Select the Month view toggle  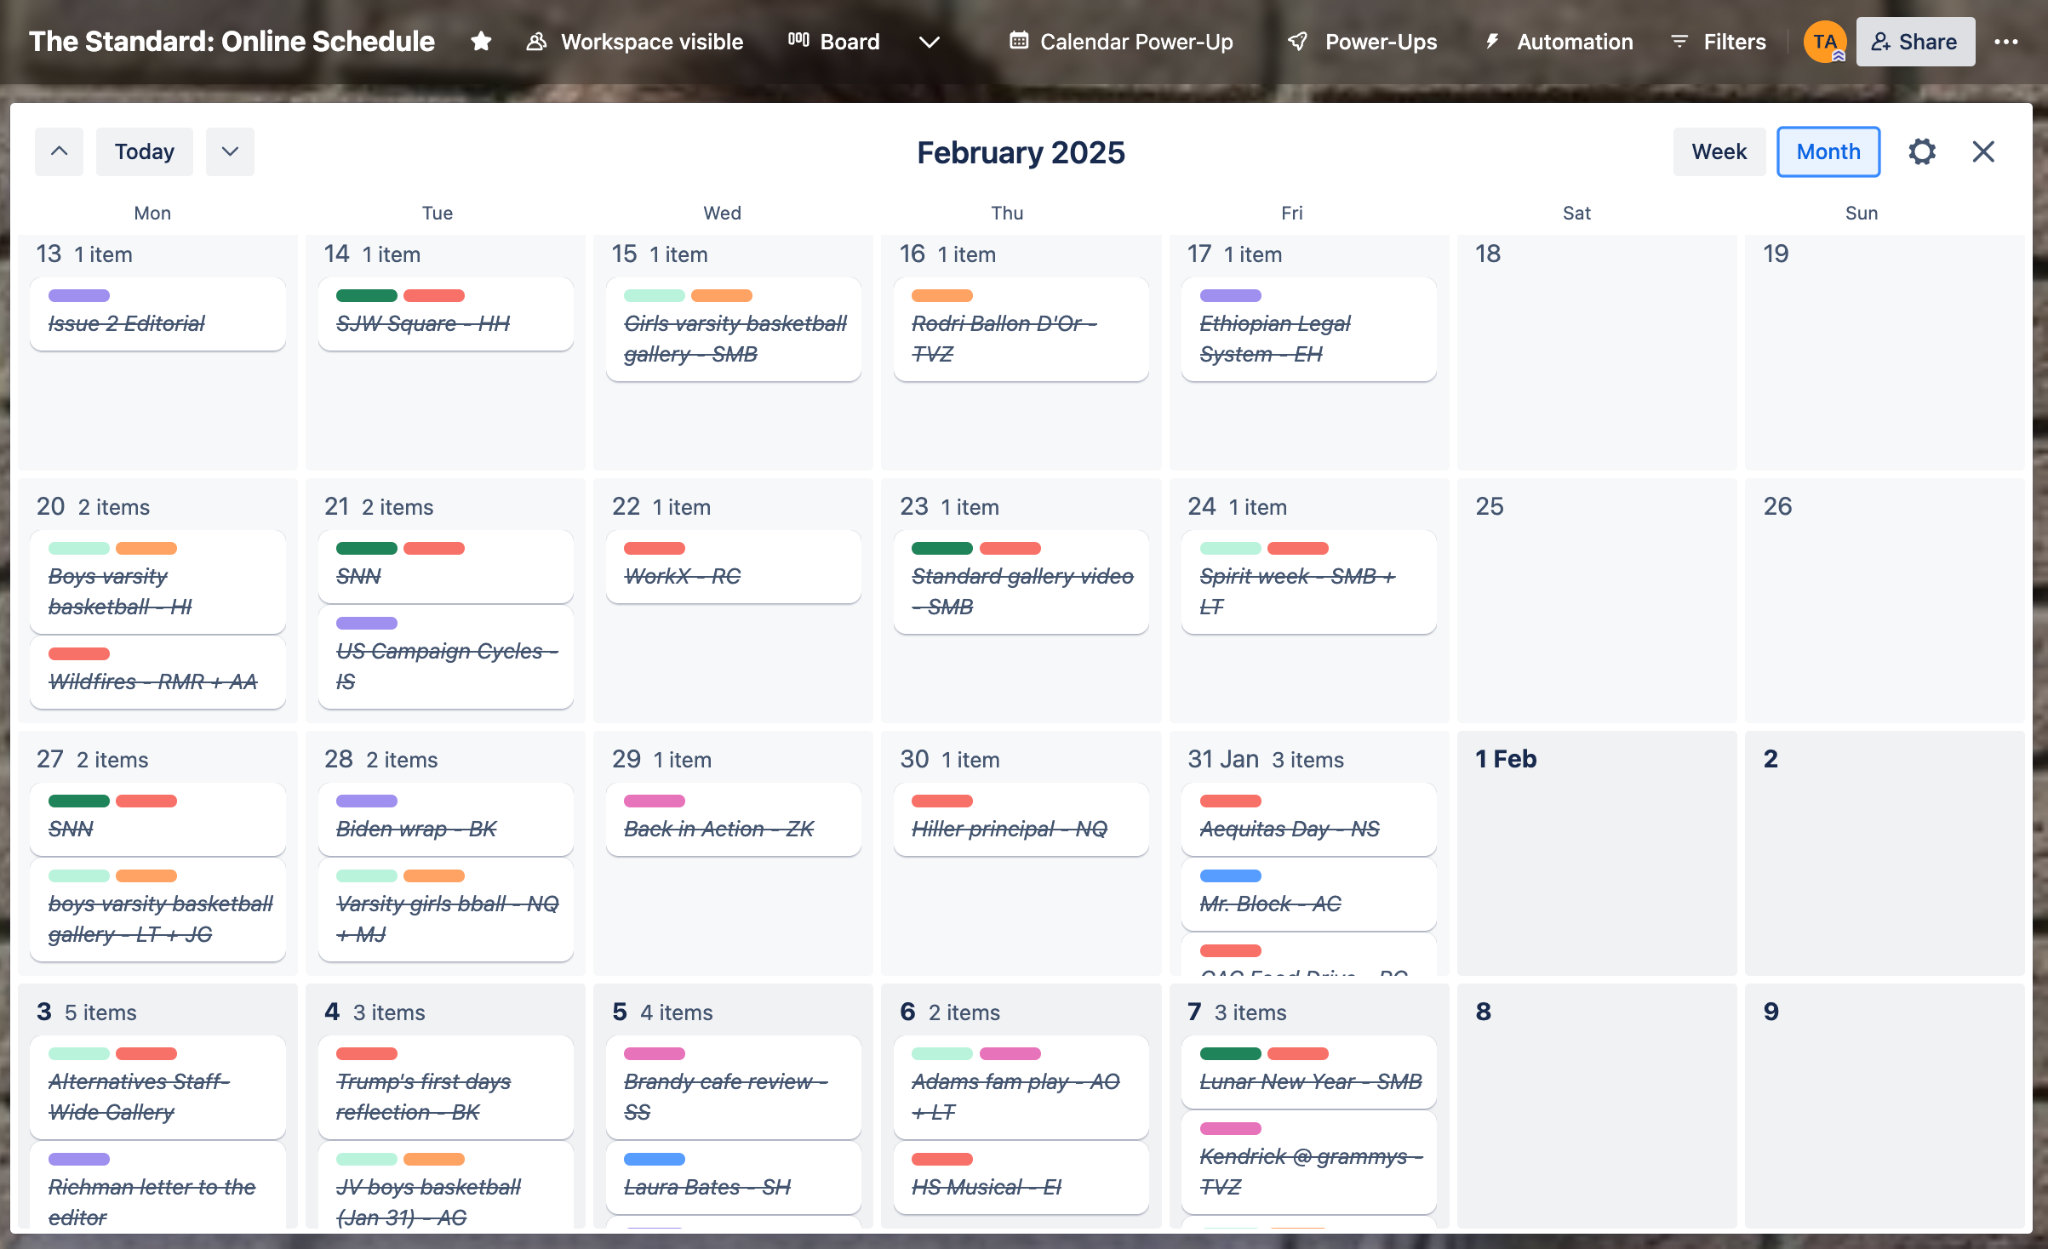[1827, 151]
